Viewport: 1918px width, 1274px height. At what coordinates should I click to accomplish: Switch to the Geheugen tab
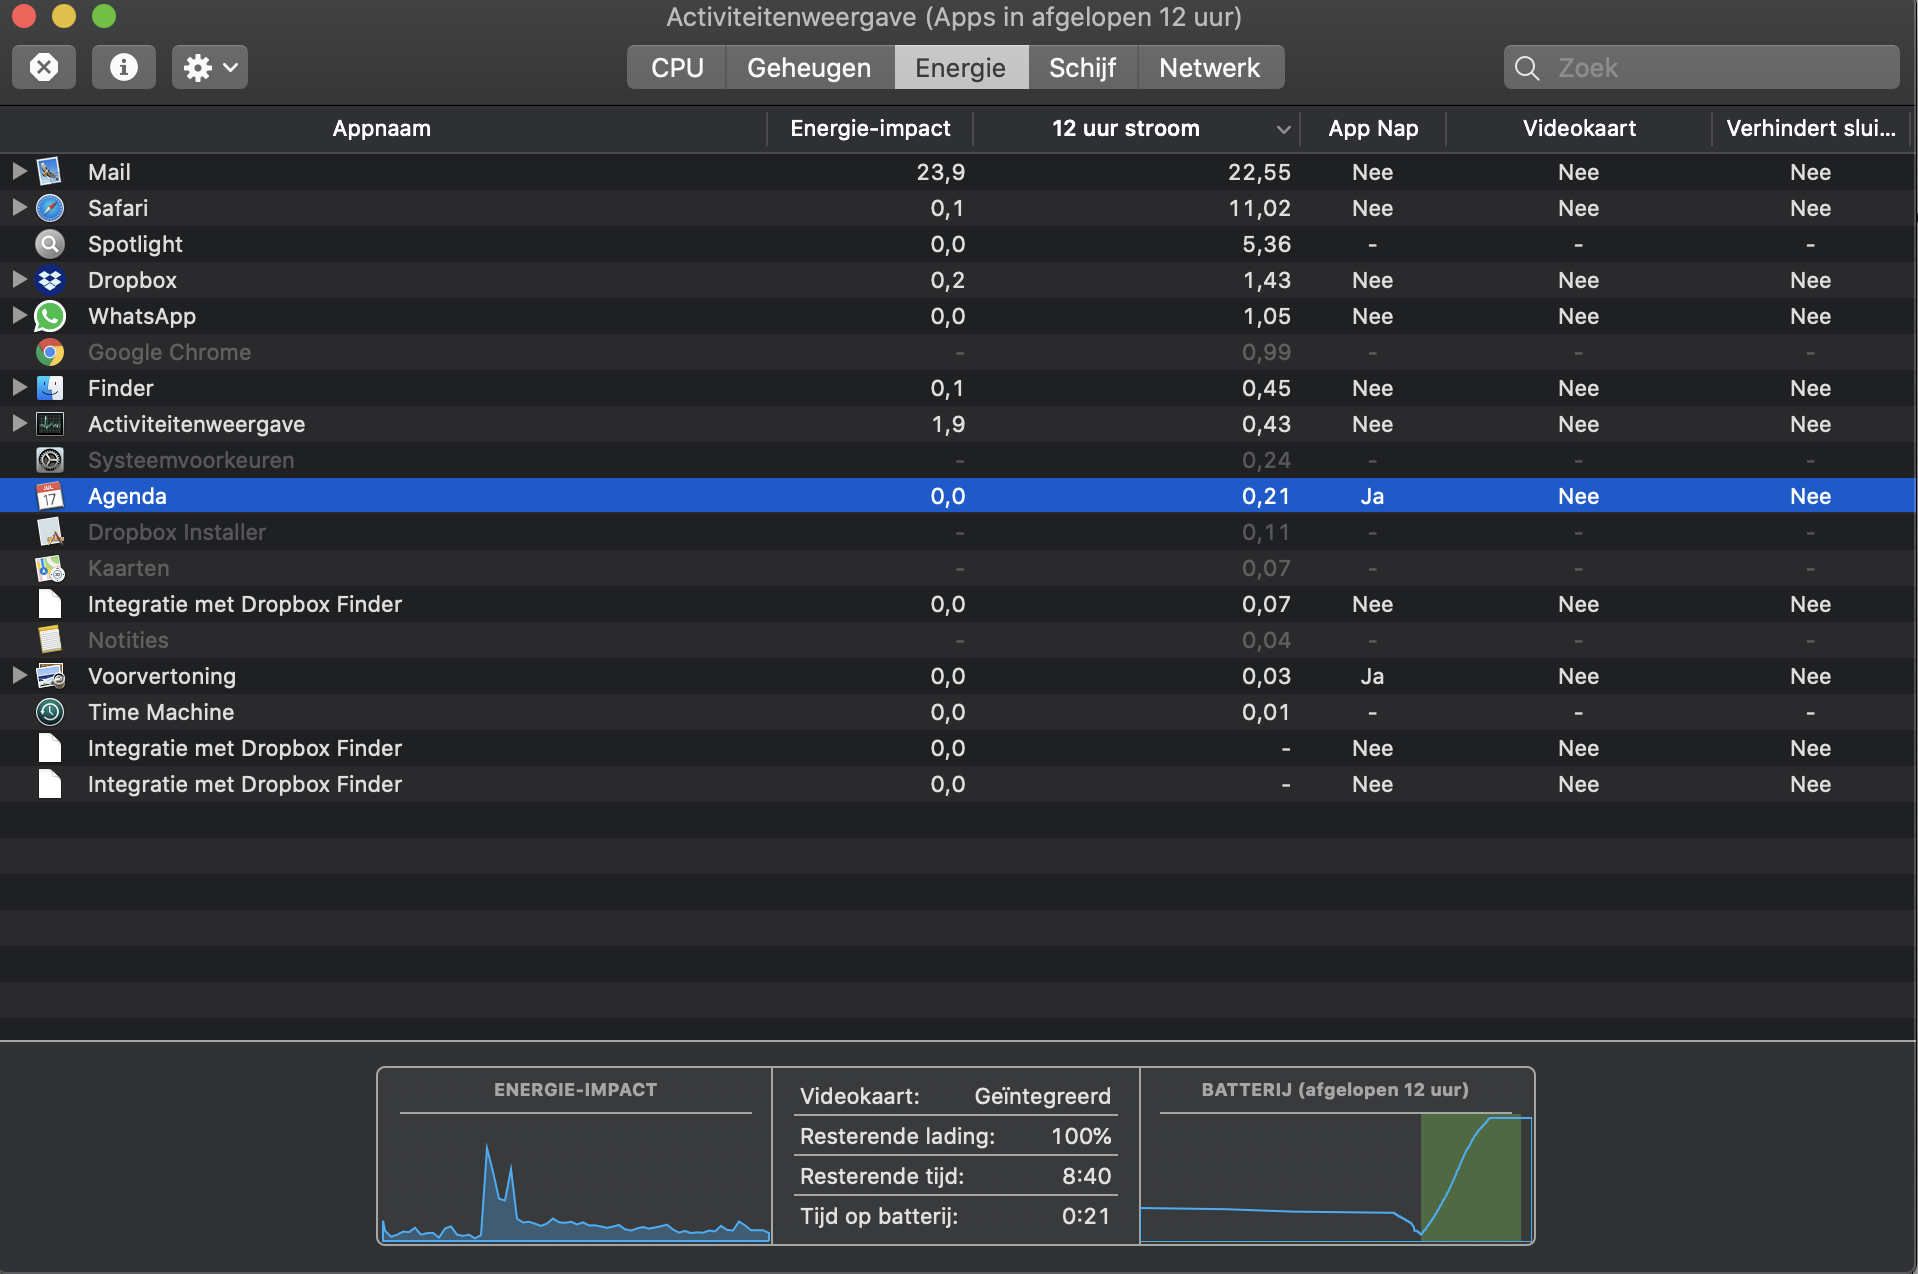tap(809, 67)
